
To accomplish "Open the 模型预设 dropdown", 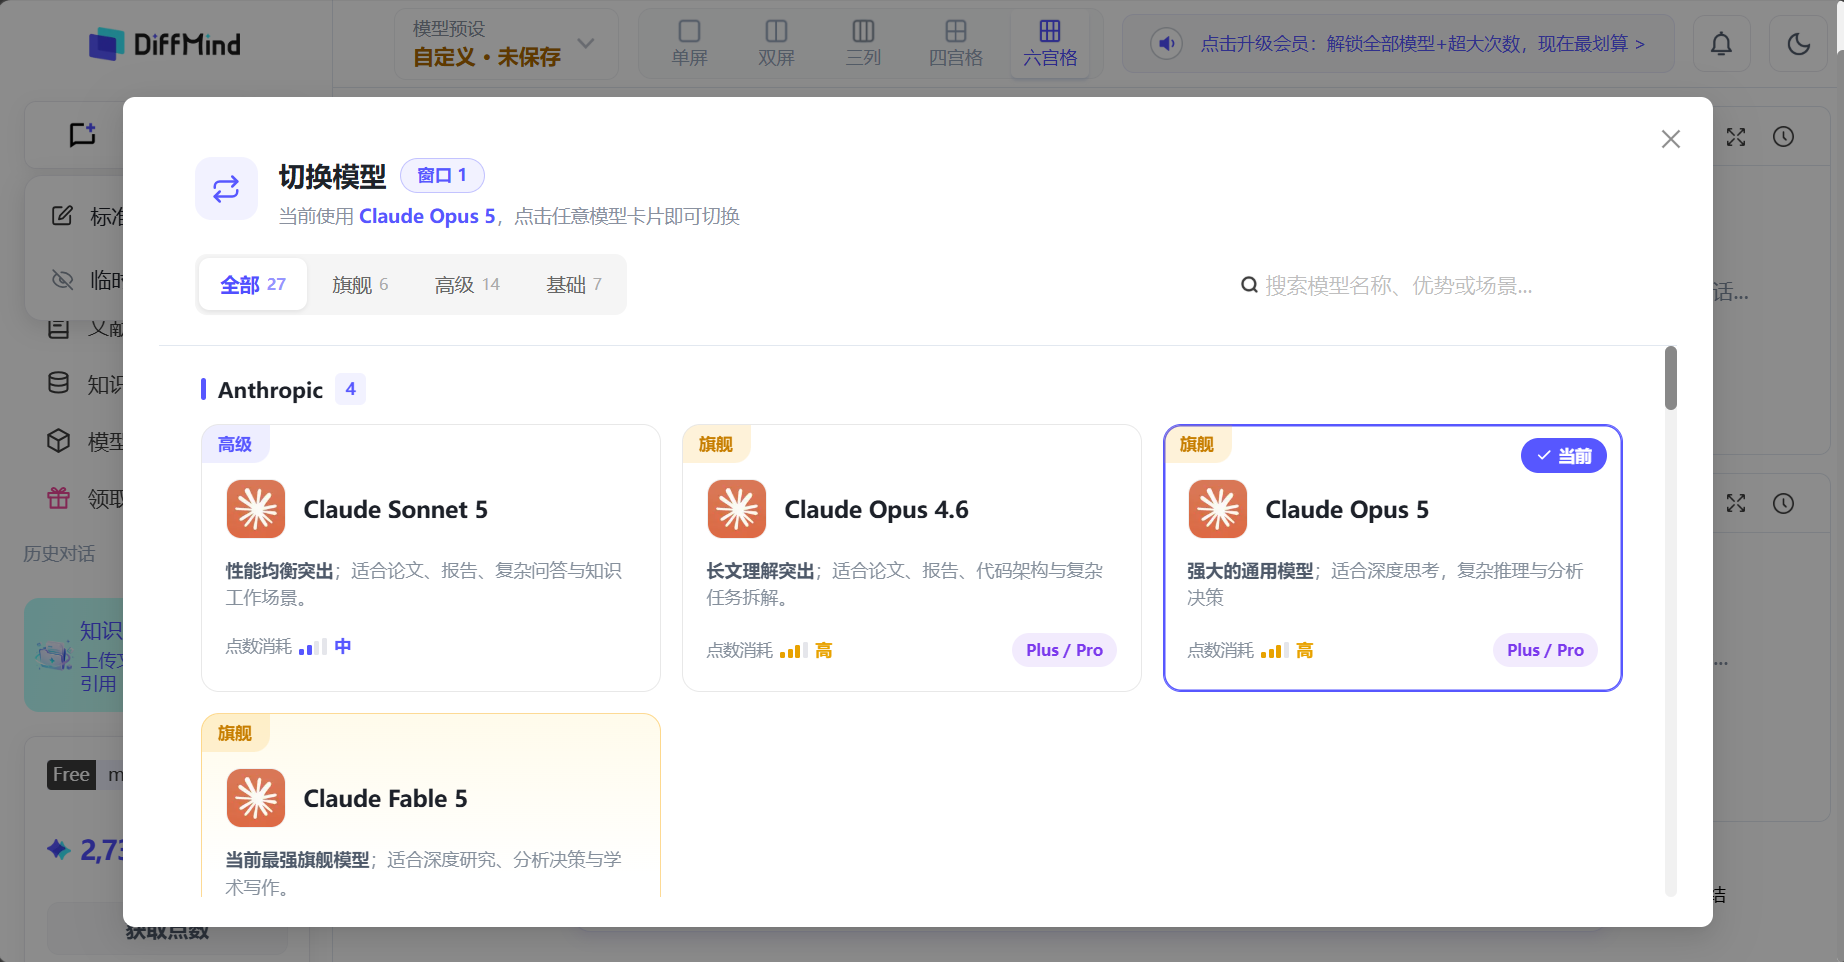I will 506,44.
